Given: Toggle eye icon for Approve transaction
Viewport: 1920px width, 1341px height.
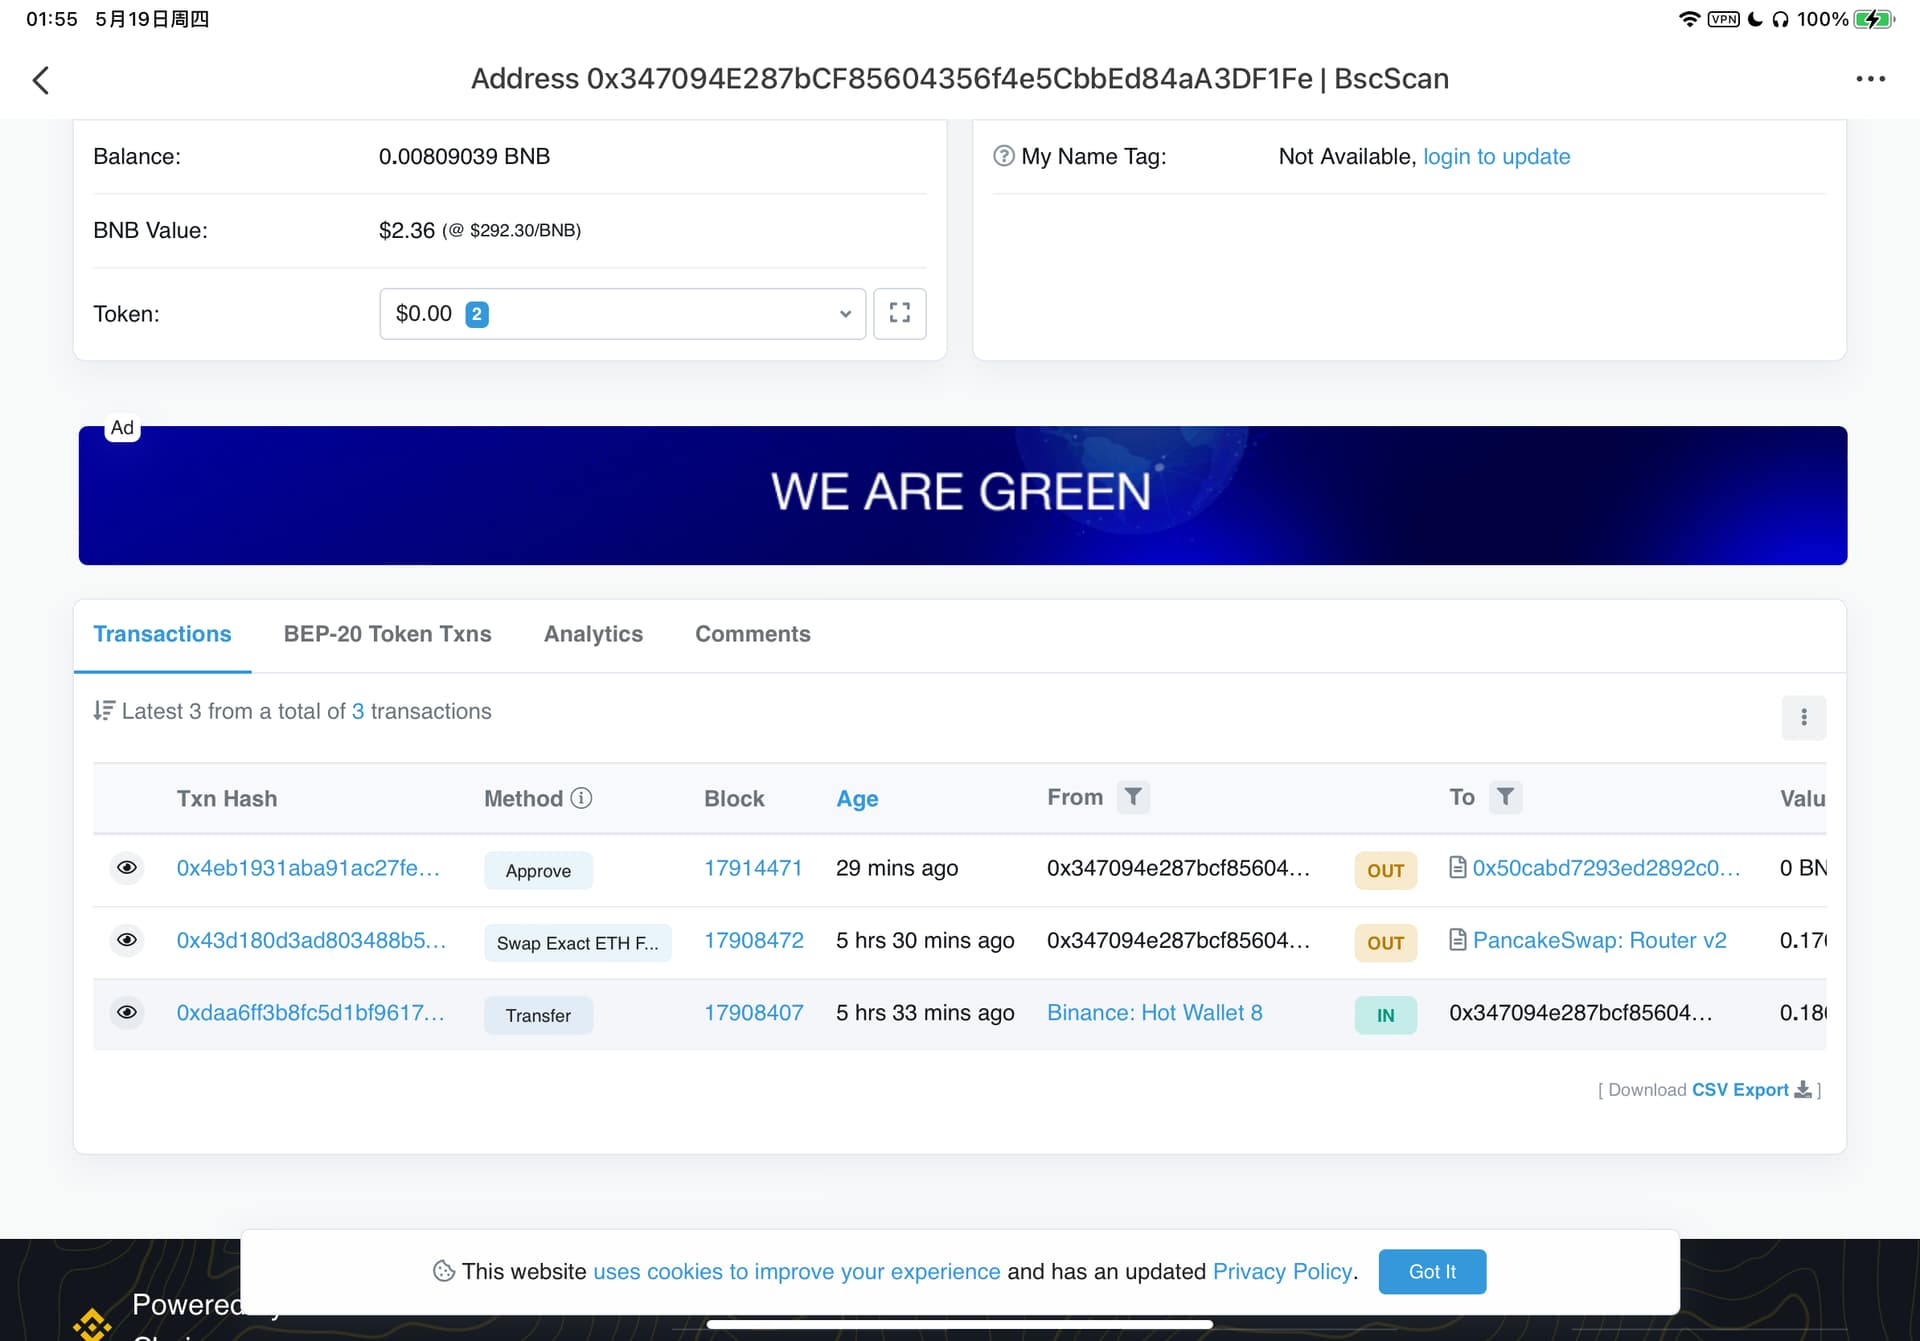Looking at the screenshot, I should coord(127,868).
